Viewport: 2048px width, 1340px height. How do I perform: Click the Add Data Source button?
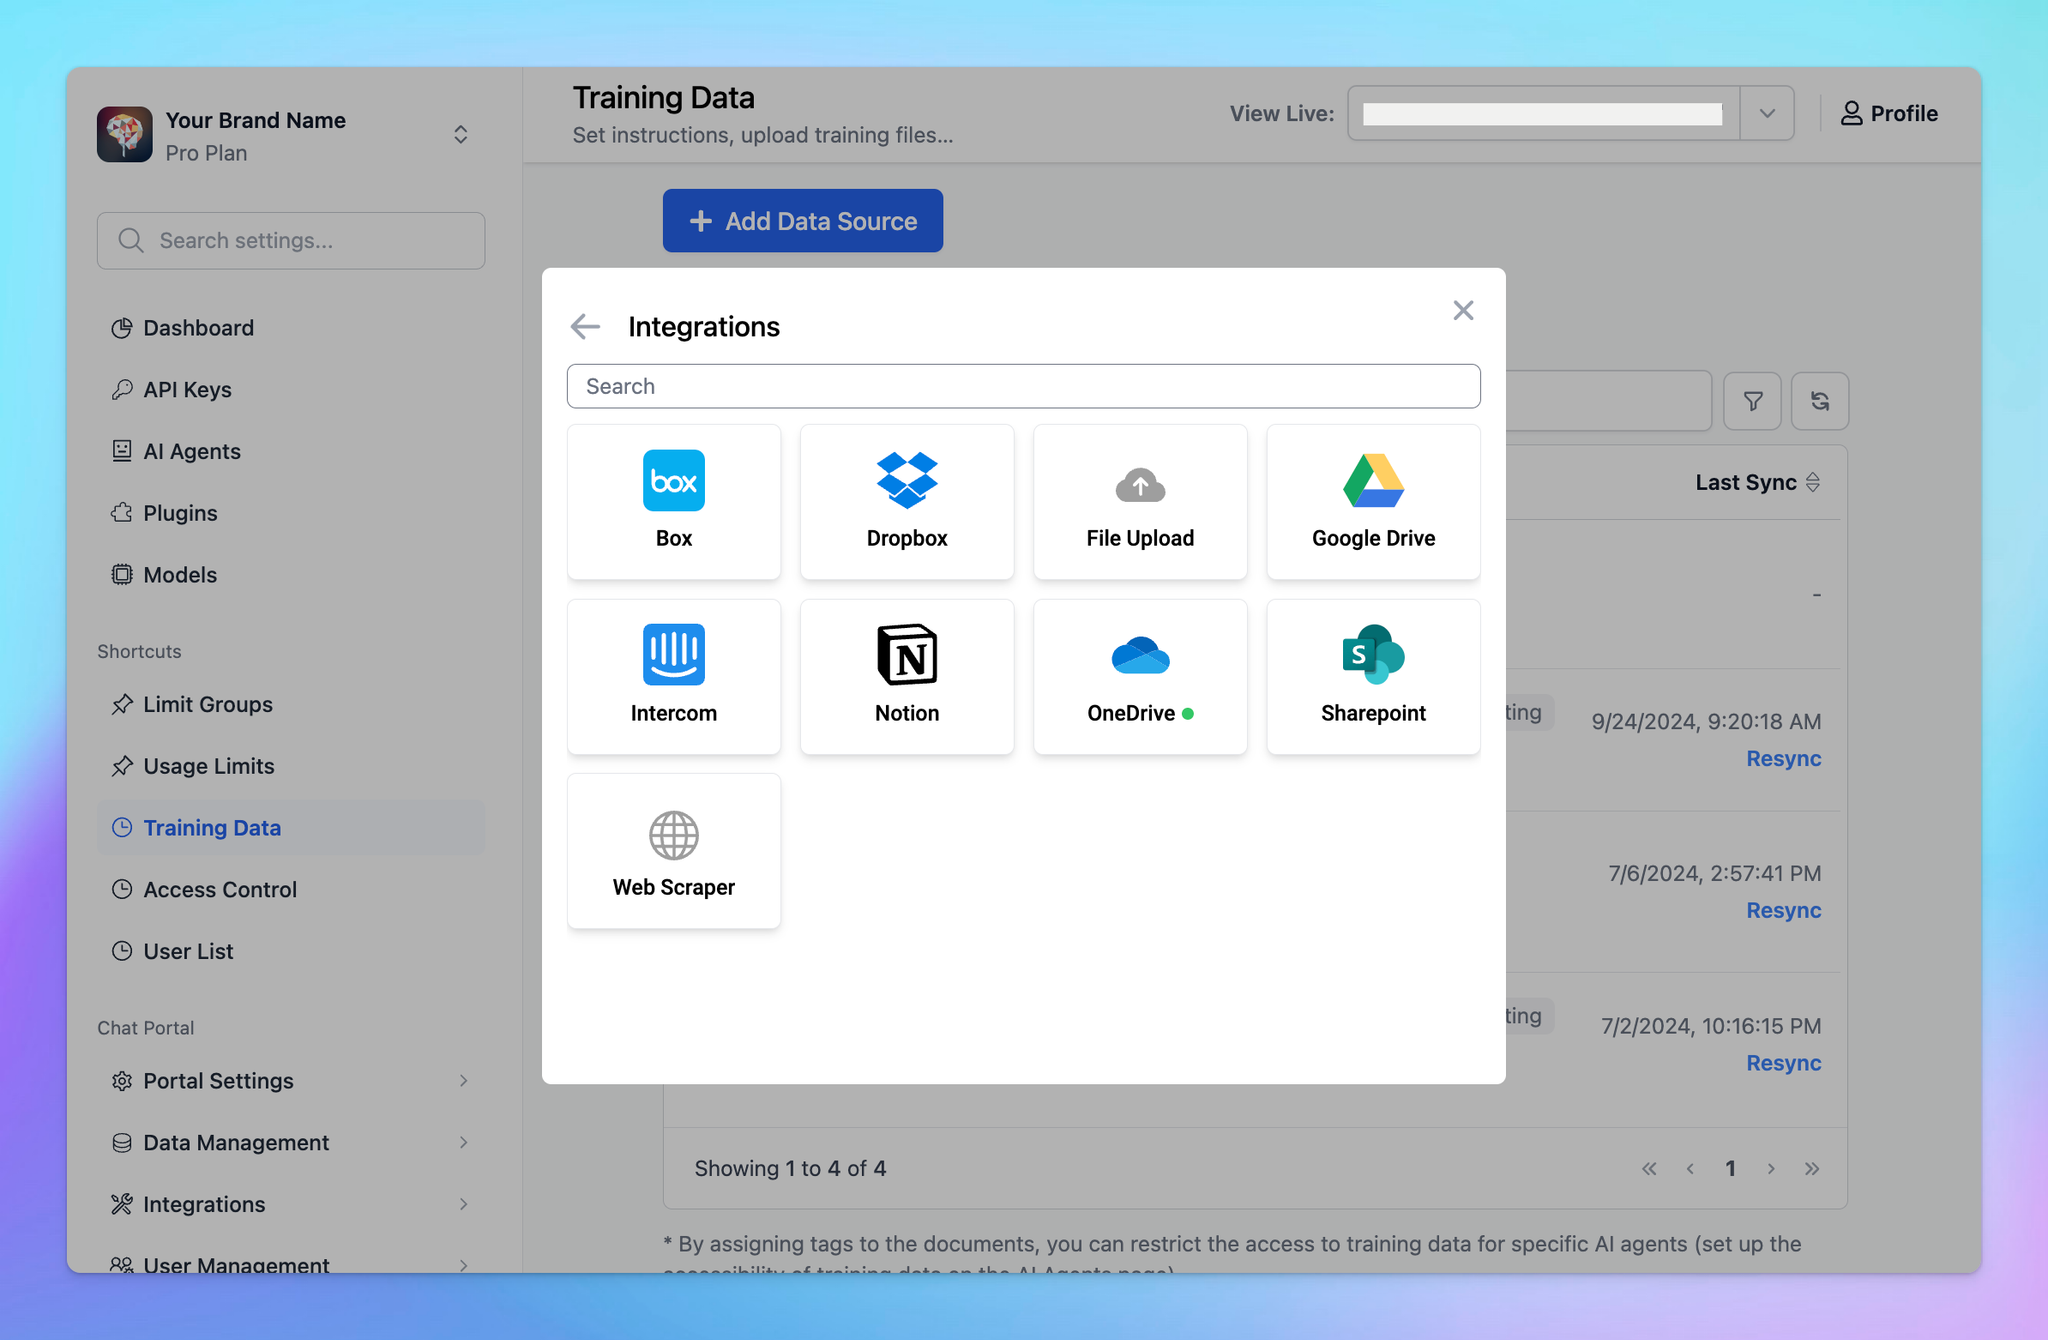pyautogui.click(x=803, y=221)
